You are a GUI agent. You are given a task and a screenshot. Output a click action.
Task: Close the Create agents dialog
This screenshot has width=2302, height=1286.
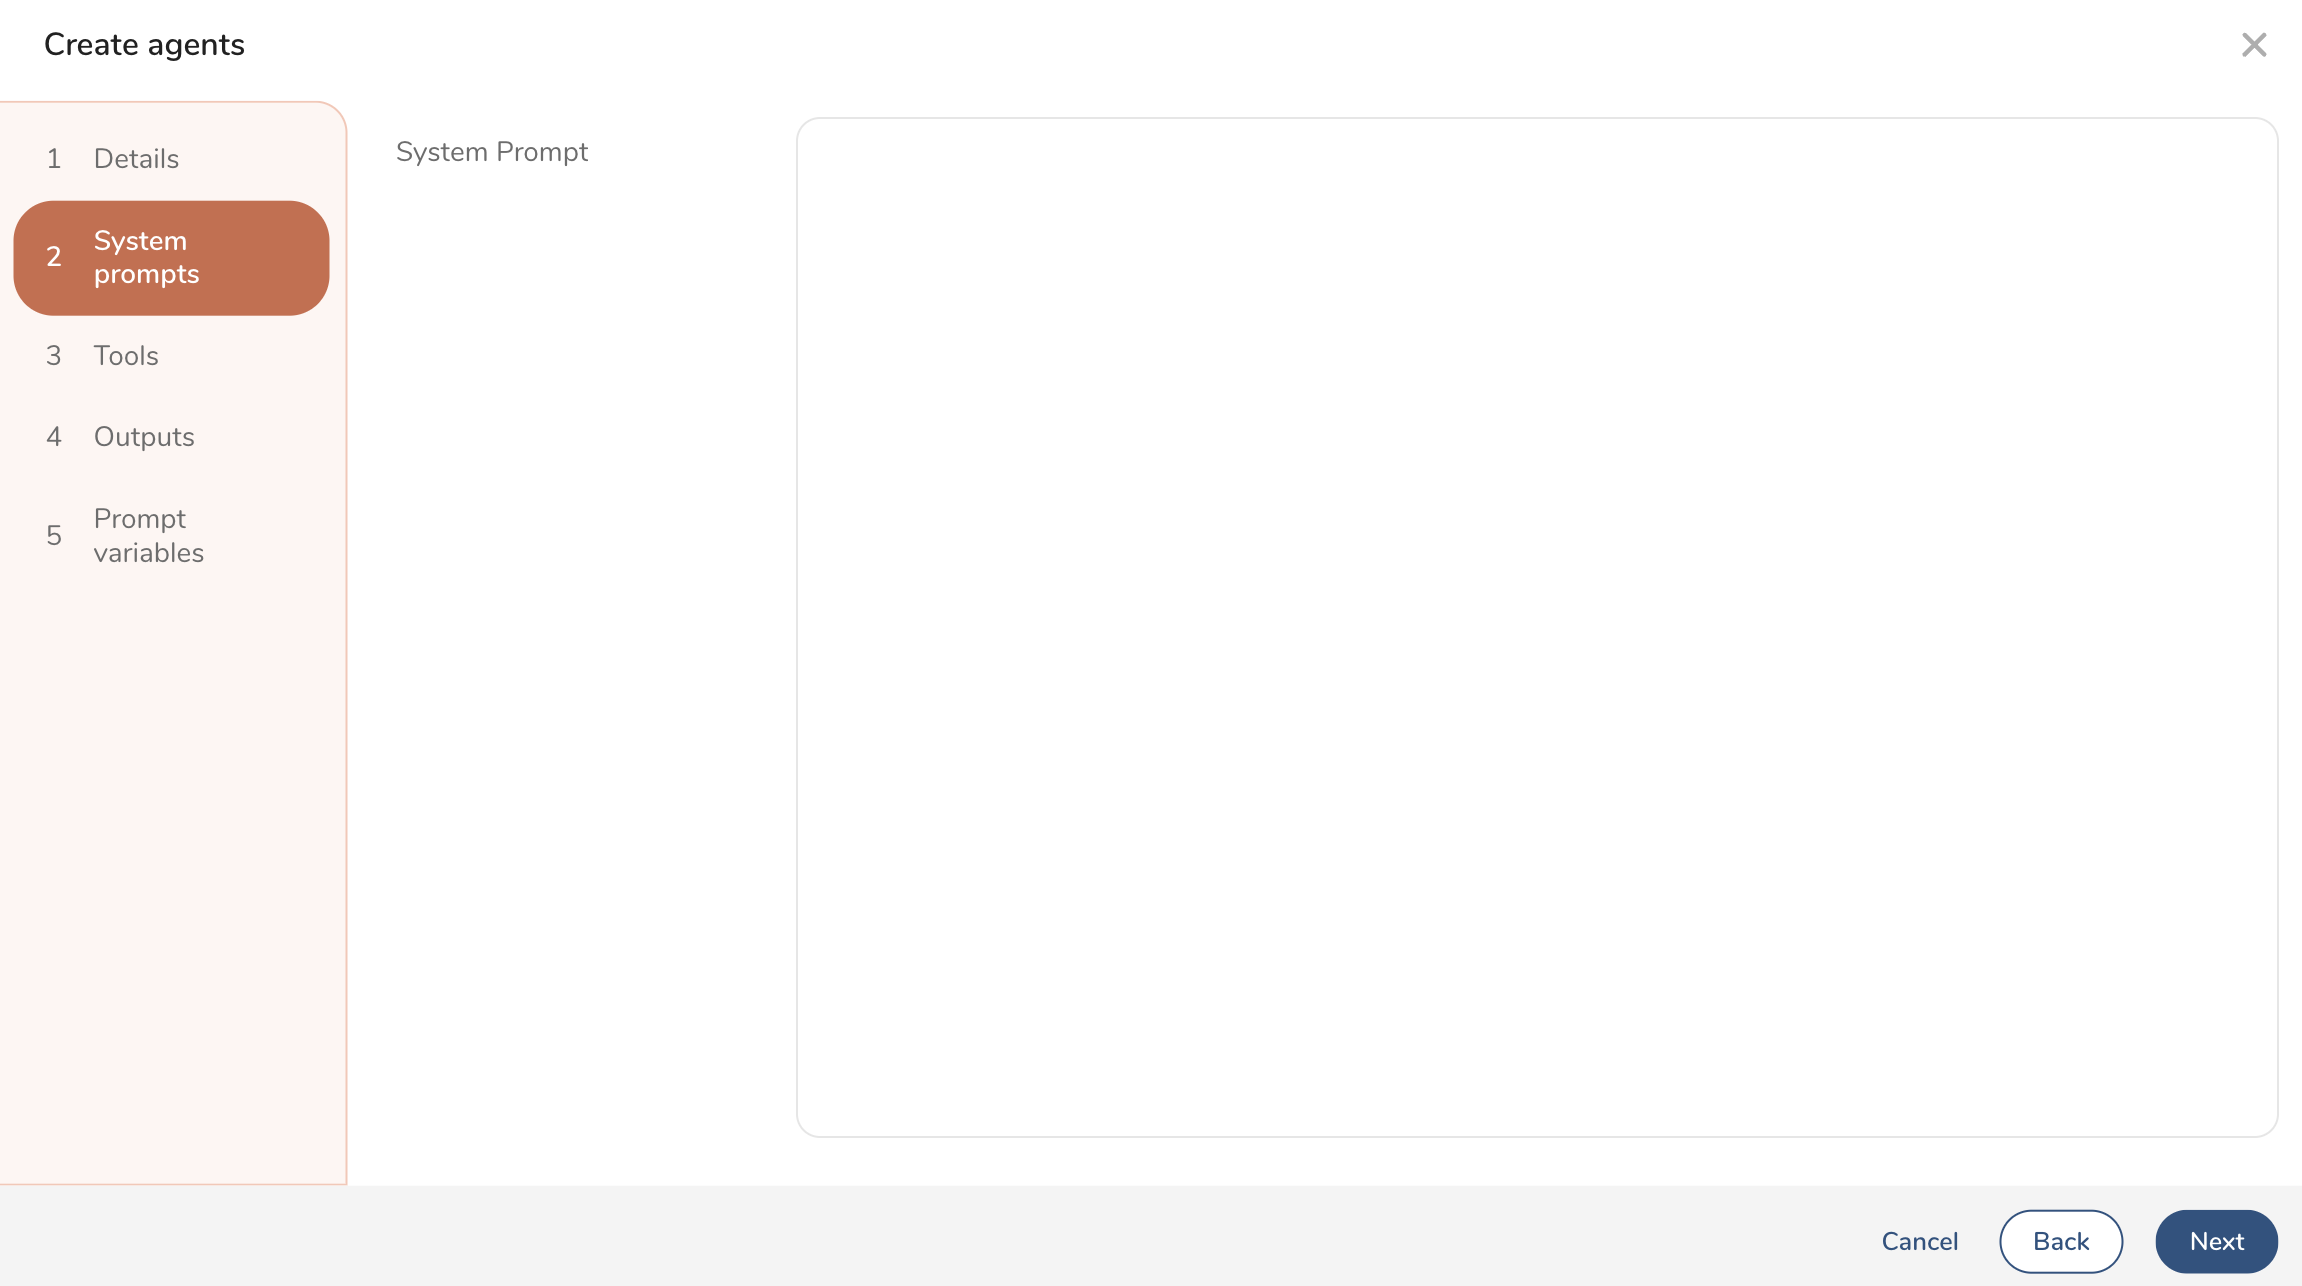[x=2253, y=45]
